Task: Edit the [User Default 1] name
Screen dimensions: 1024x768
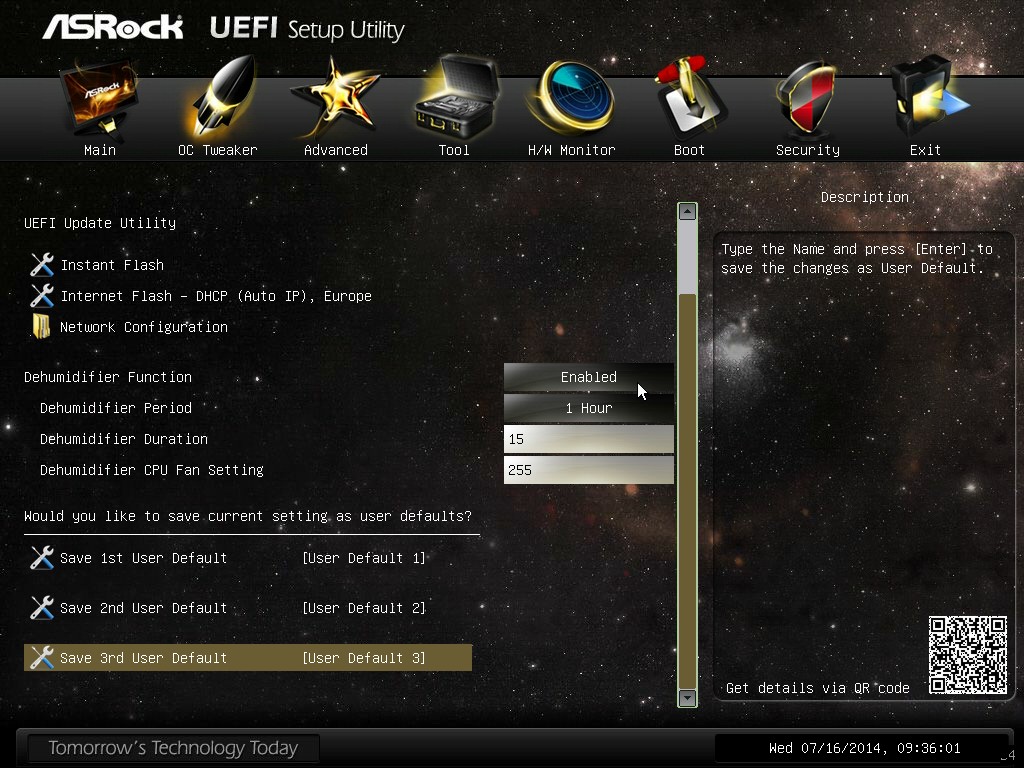Action: (x=364, y=558)
